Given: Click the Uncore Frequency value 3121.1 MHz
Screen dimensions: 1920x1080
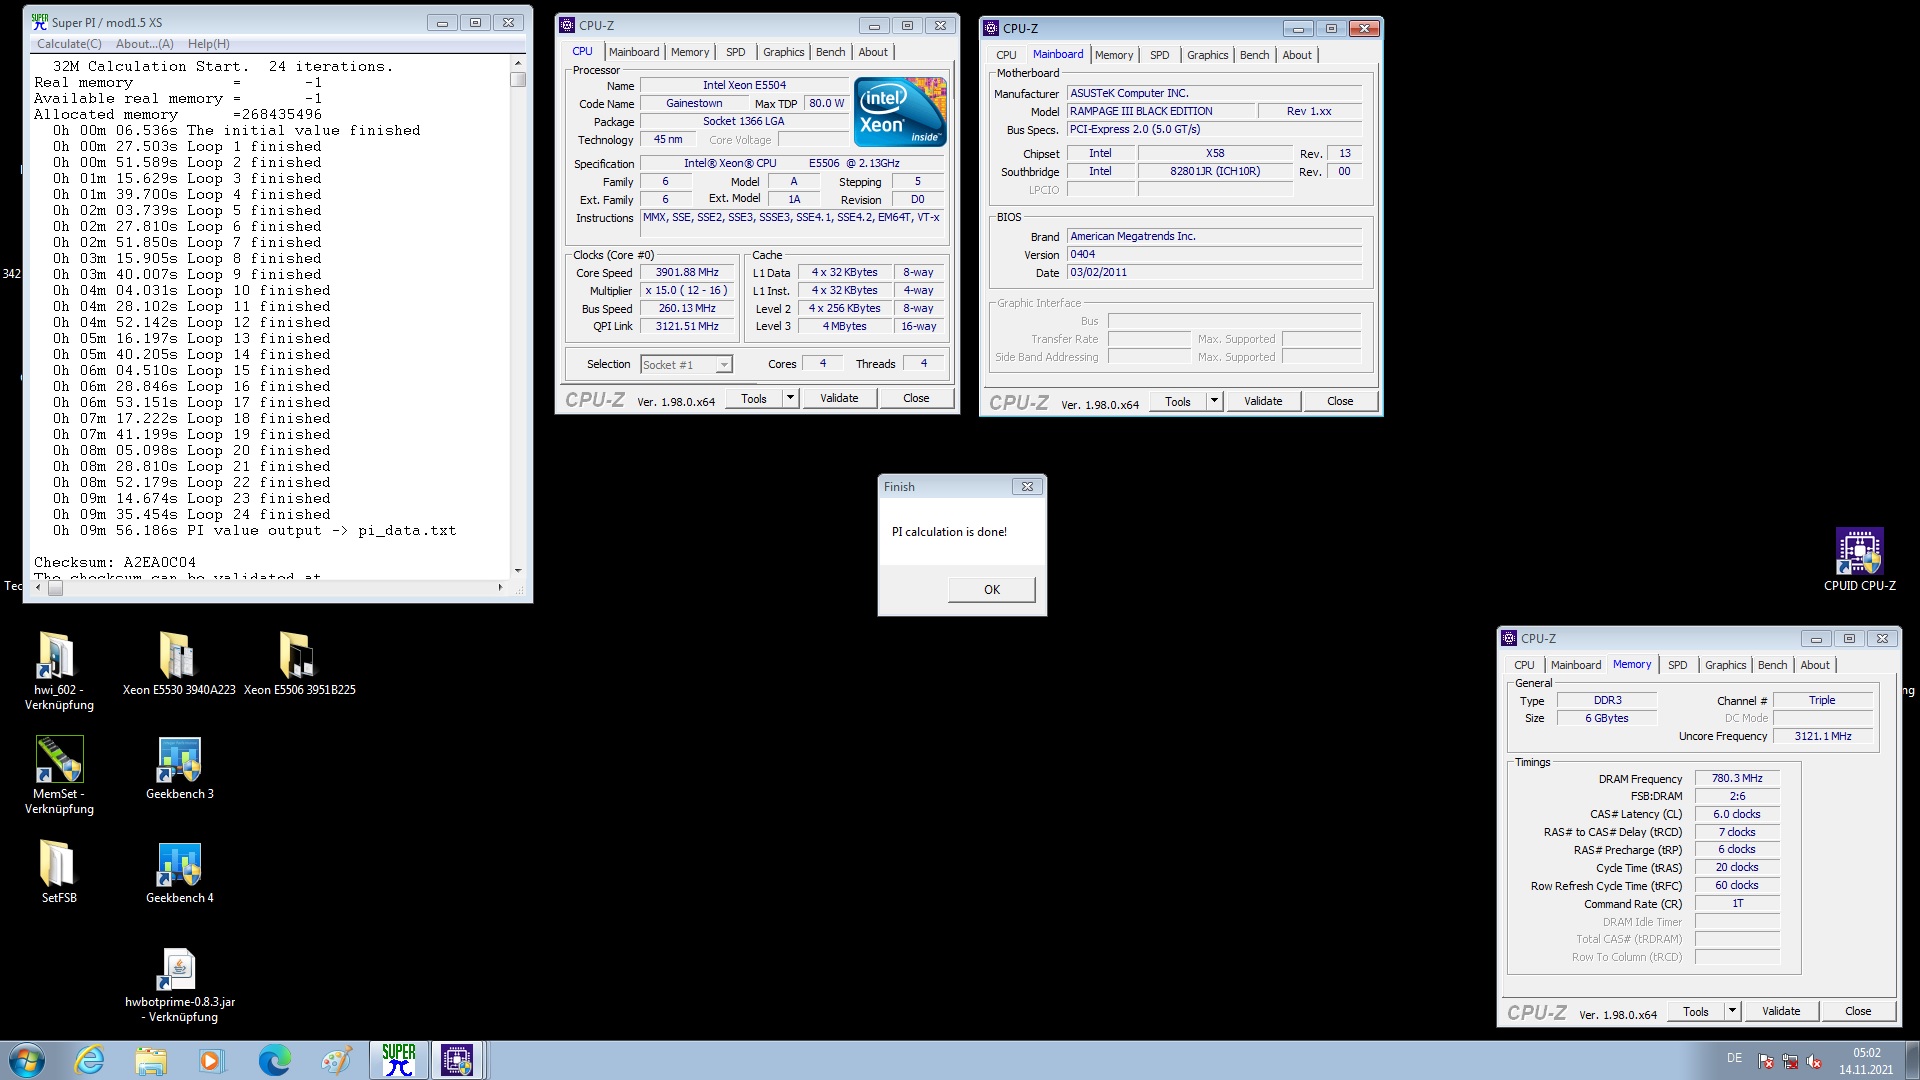Looking at the screenshot, I should click(1822, 736).
